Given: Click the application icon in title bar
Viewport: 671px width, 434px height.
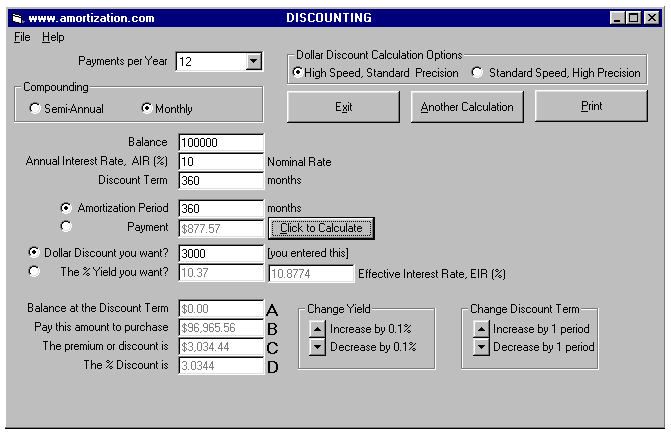Looking at the screenshot, I should 15,18.
